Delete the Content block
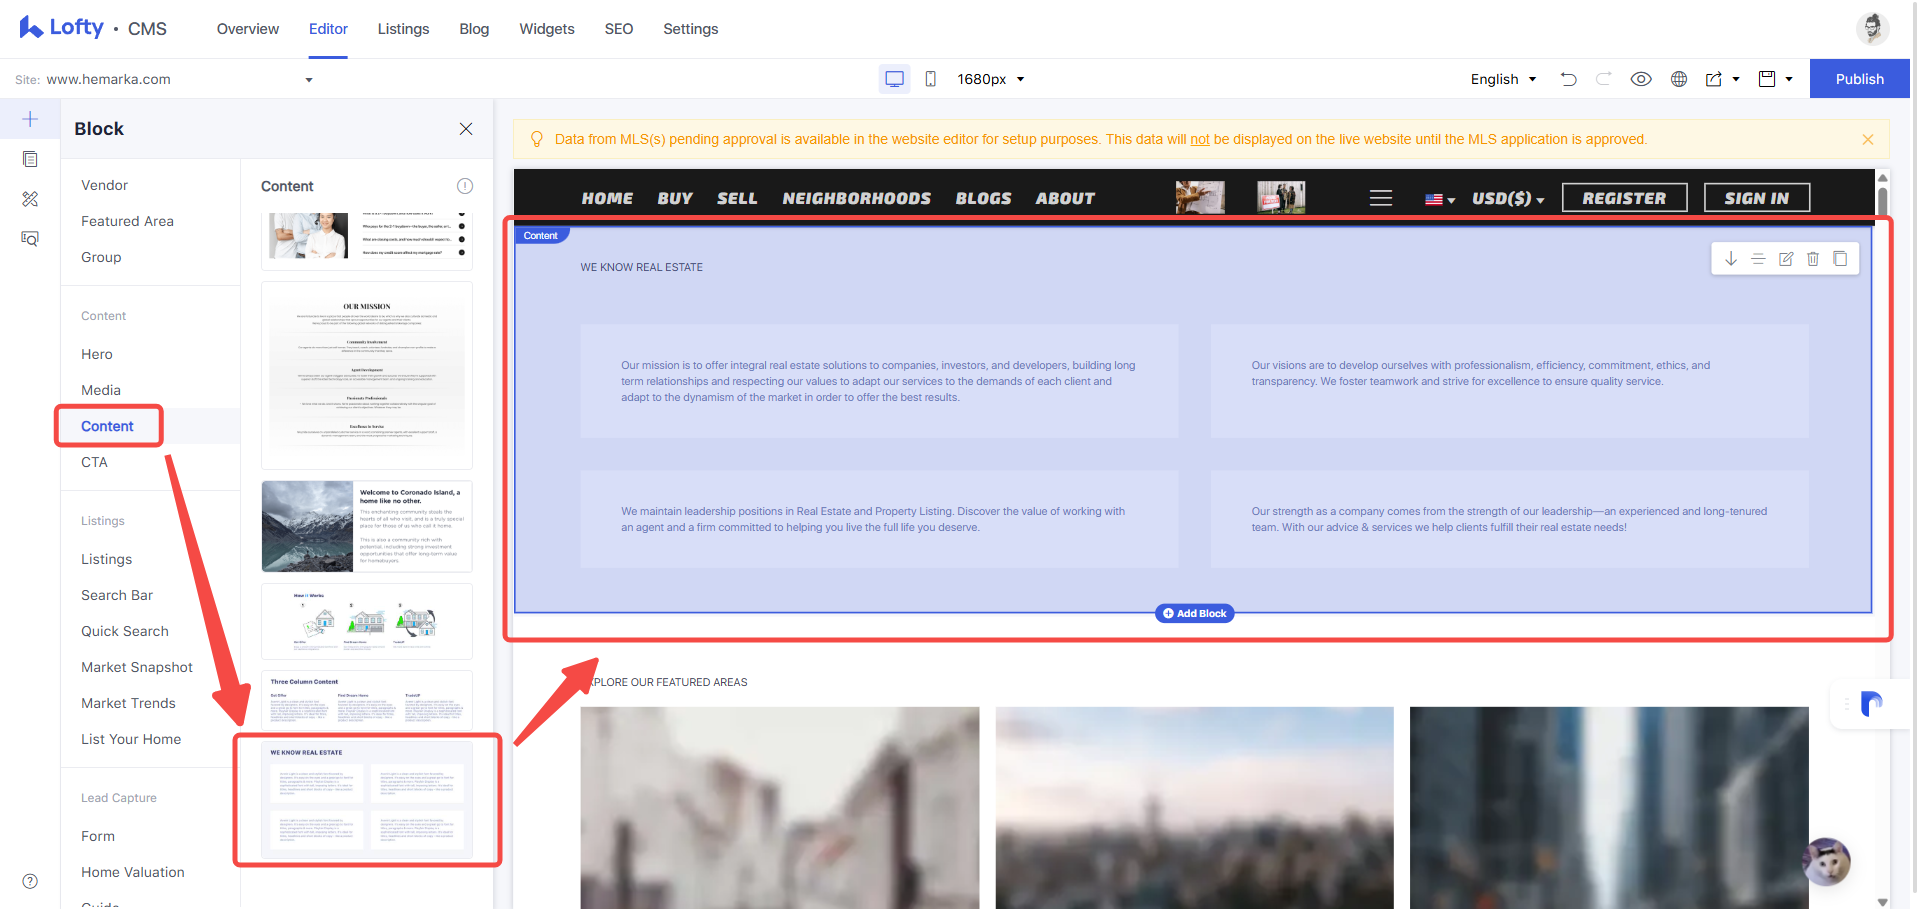Image resolution: width=1919 pixels, height=909 pixels. click(1813, 259)
